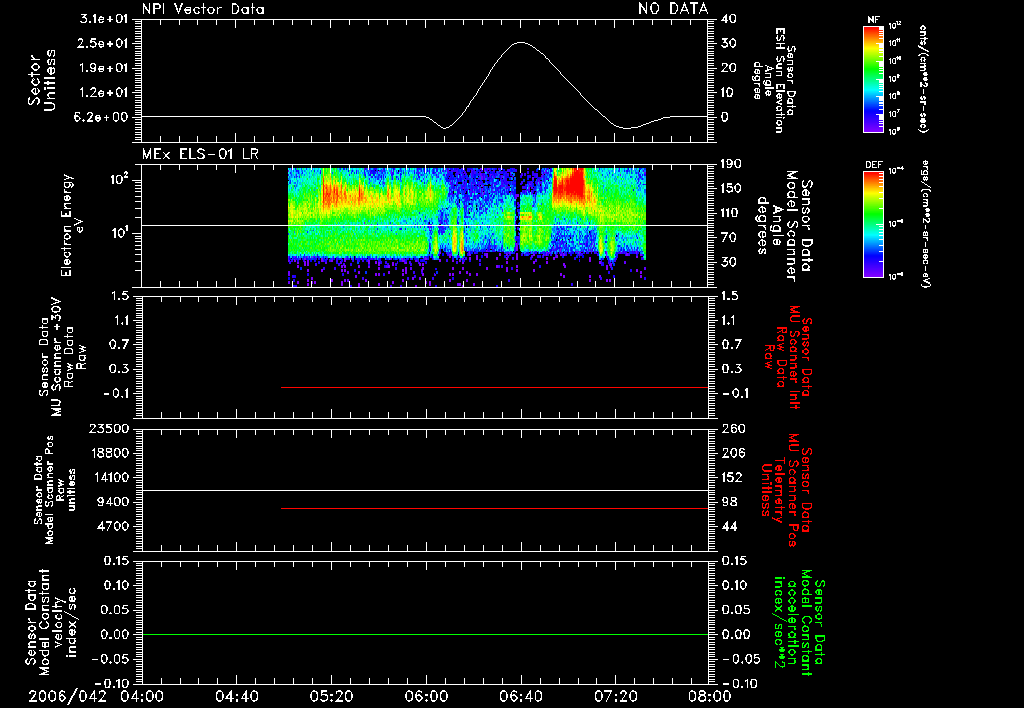Click the 'ESH Sun Elevation Angle' axis title
This screenshot has height=708, width=1024.
[774, 80]
